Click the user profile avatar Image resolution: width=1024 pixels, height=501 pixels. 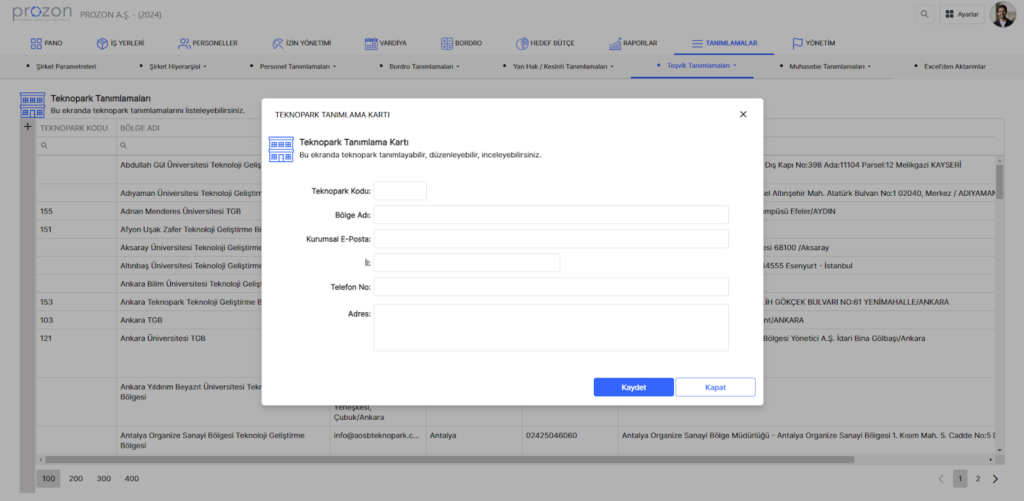pyautogui.click(x=1002, y=14)
